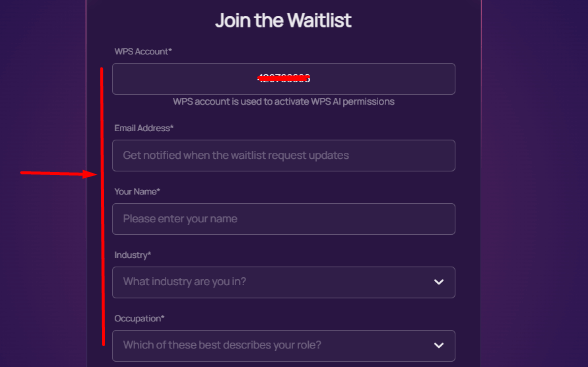Click the 'Industry*' label
Viewport: 588px width, 367px height.
click(133, 255)
